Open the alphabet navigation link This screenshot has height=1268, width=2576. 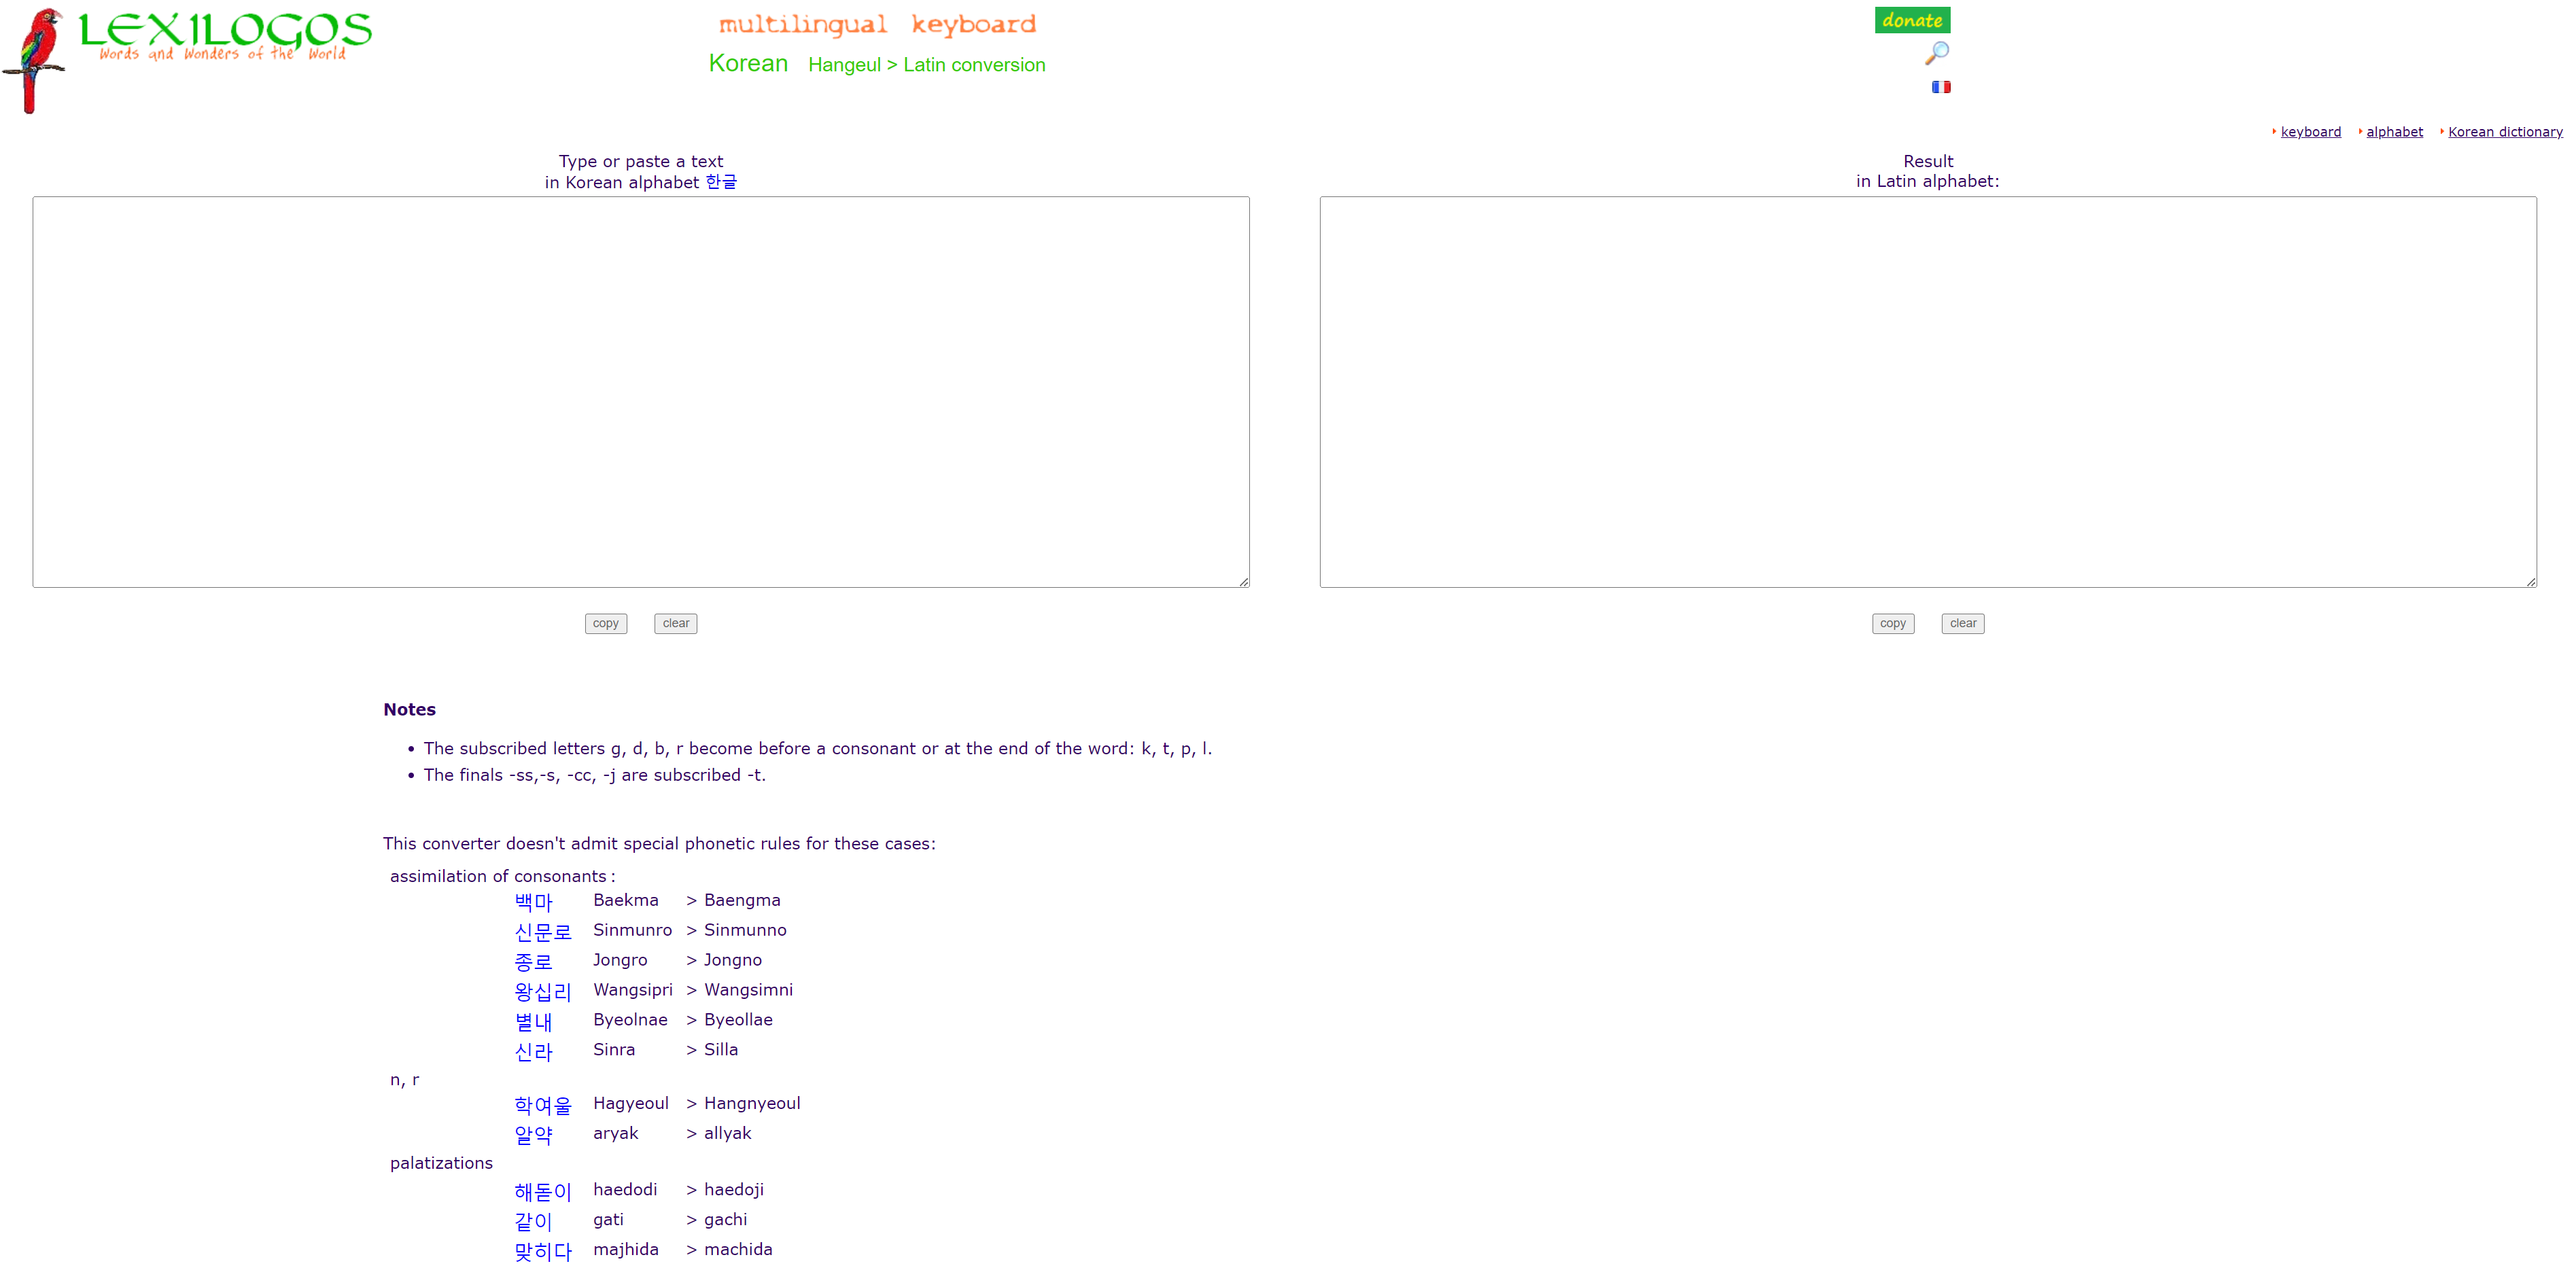click(2394, 132)
